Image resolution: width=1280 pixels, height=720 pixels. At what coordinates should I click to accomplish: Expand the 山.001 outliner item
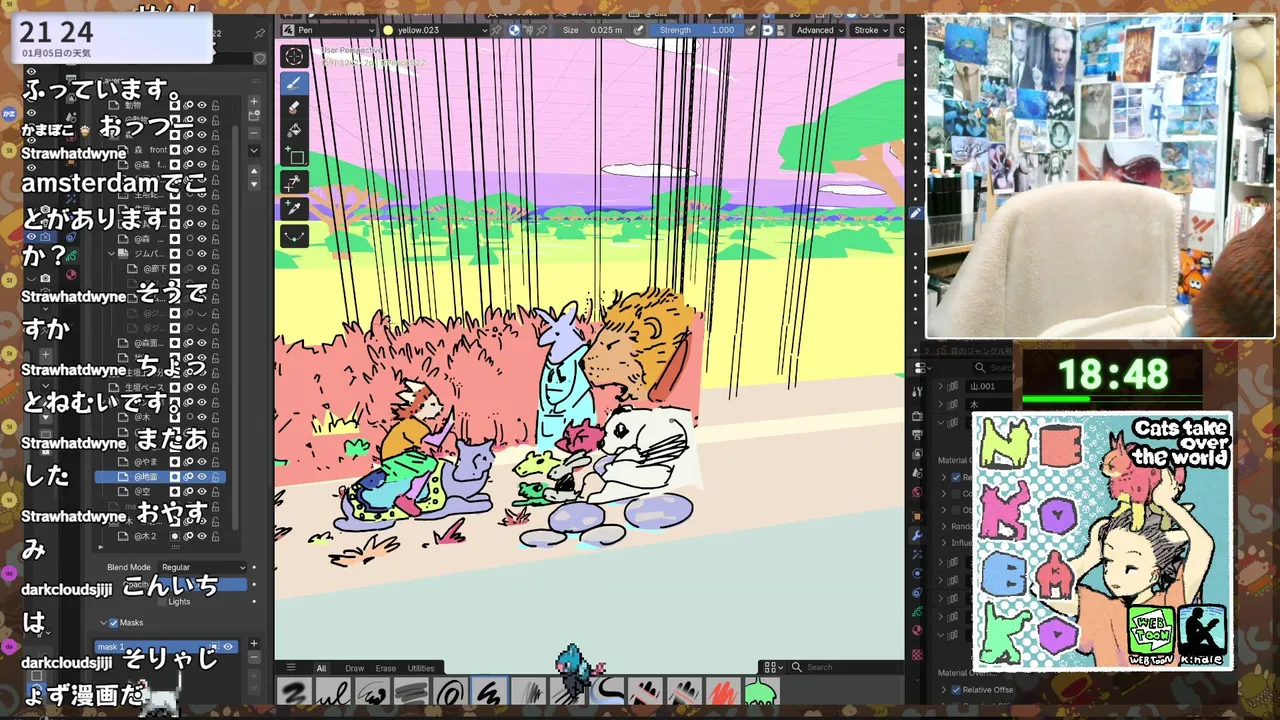941,386
